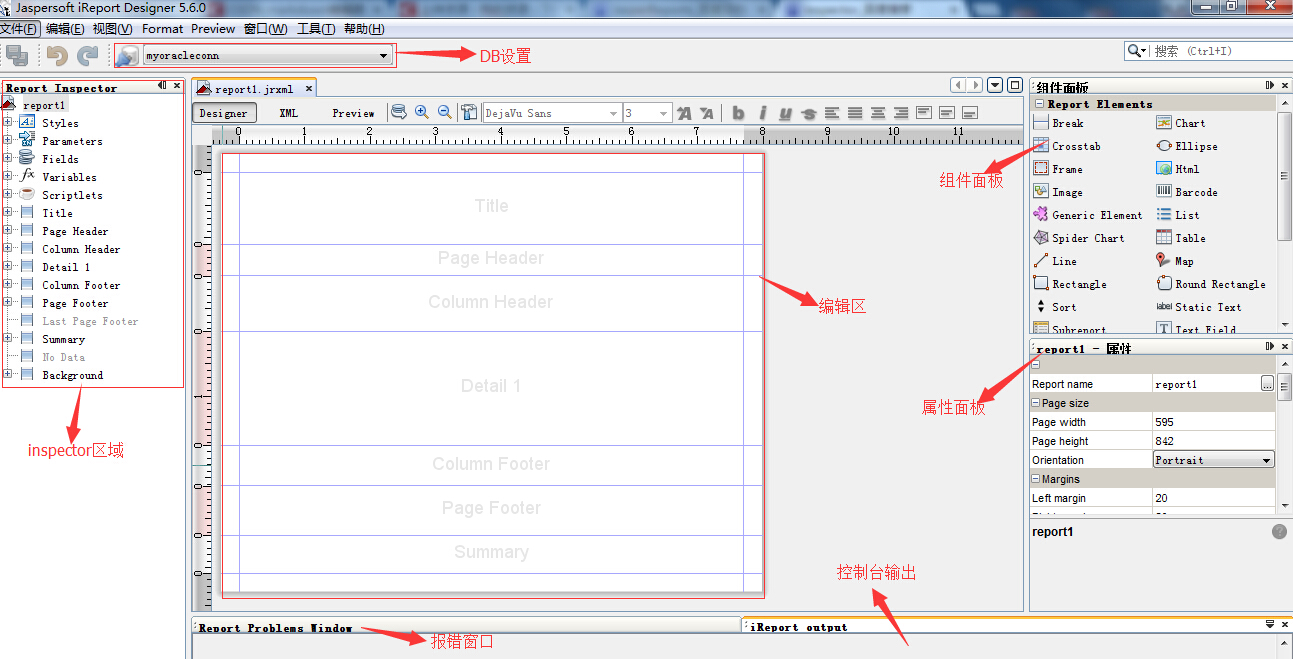
Task: Click the format painter paste icon
Action: (469, 113)
